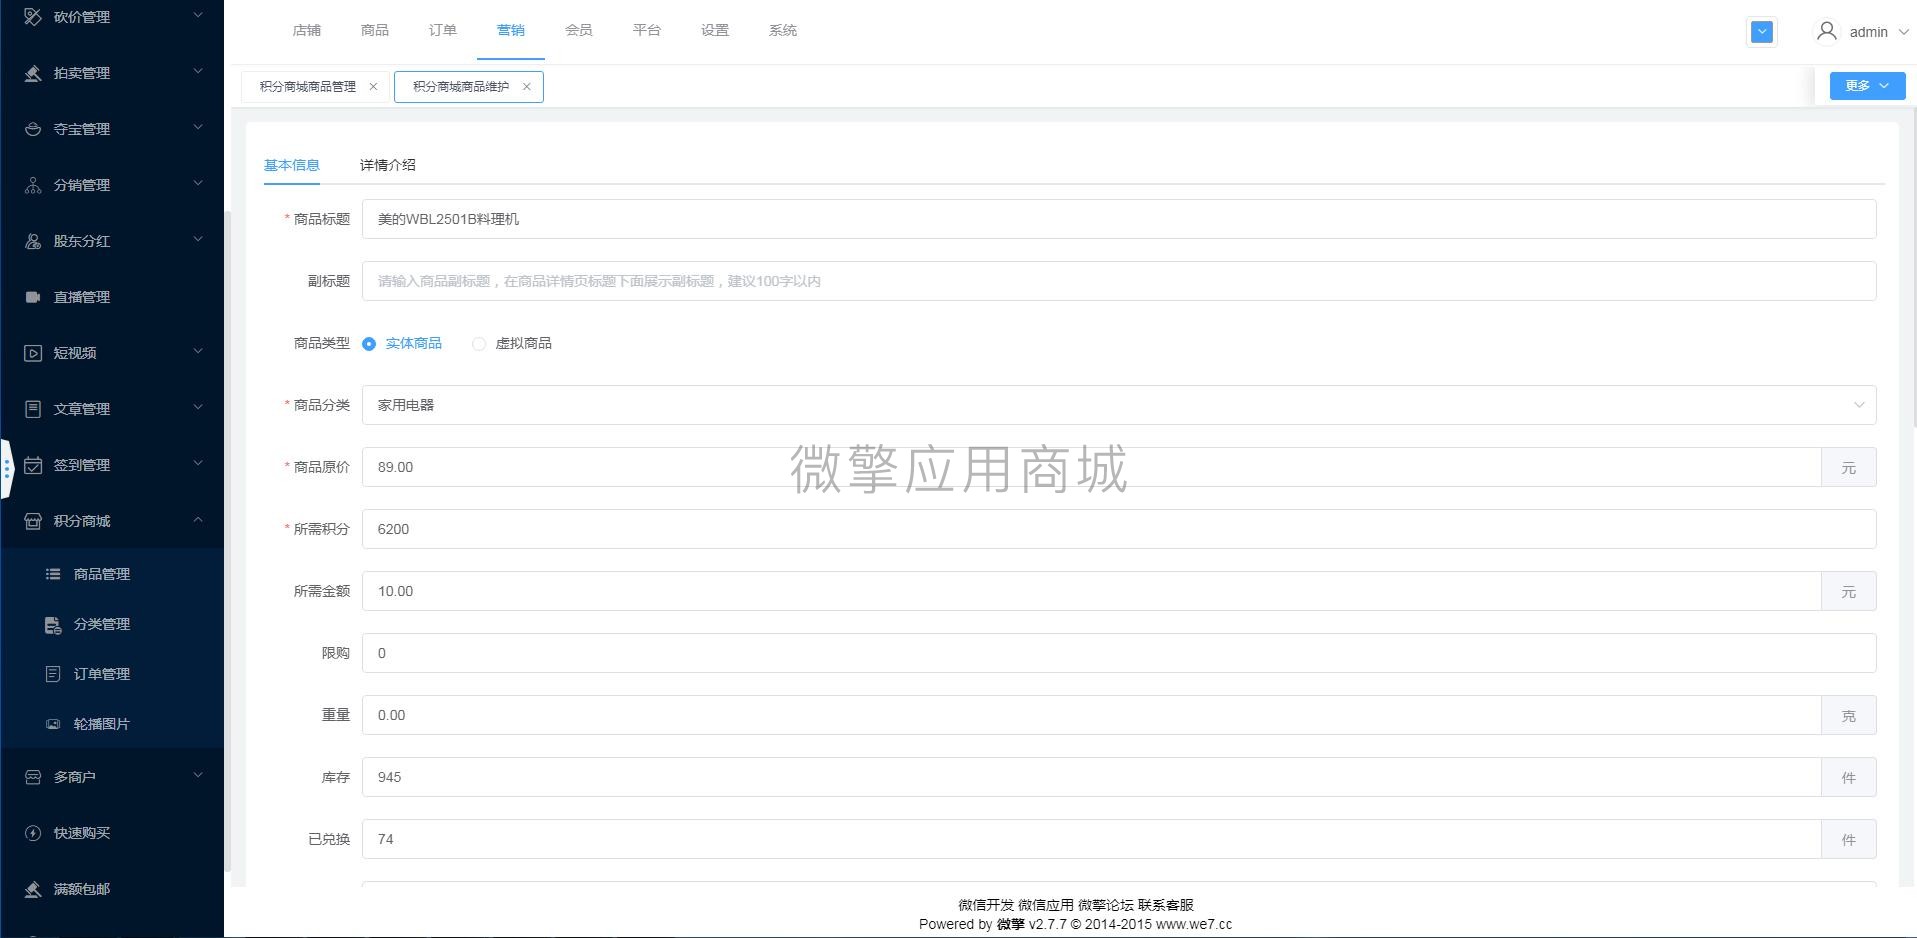Expand the 分销管理 menu chevron
1917x938 pixels.
[x=198, y=184]
